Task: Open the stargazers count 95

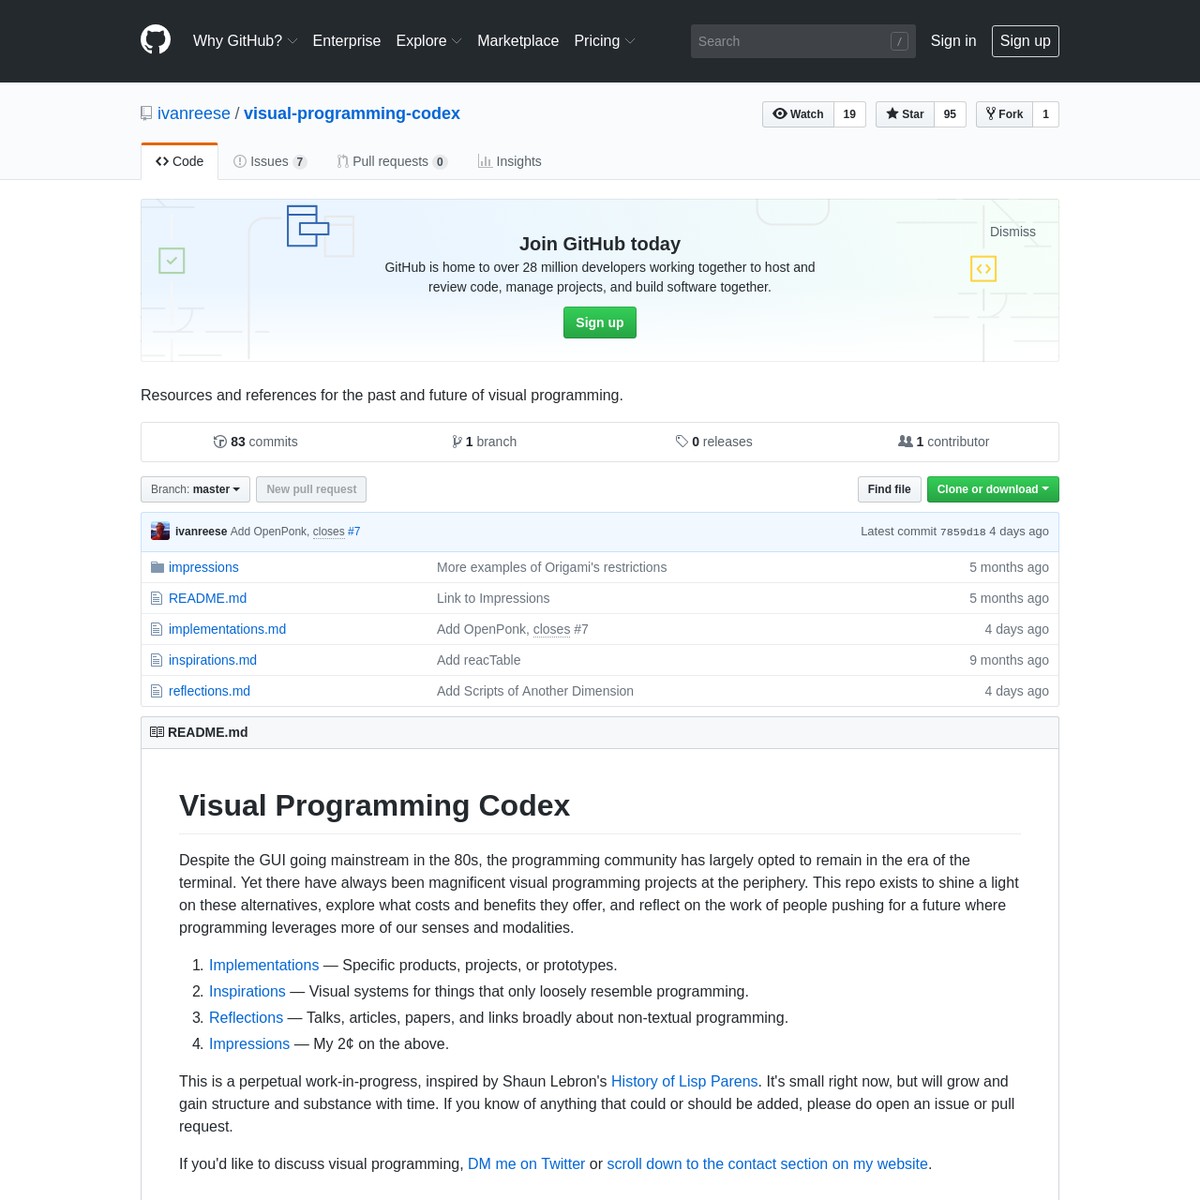Action: click(950, 114)
